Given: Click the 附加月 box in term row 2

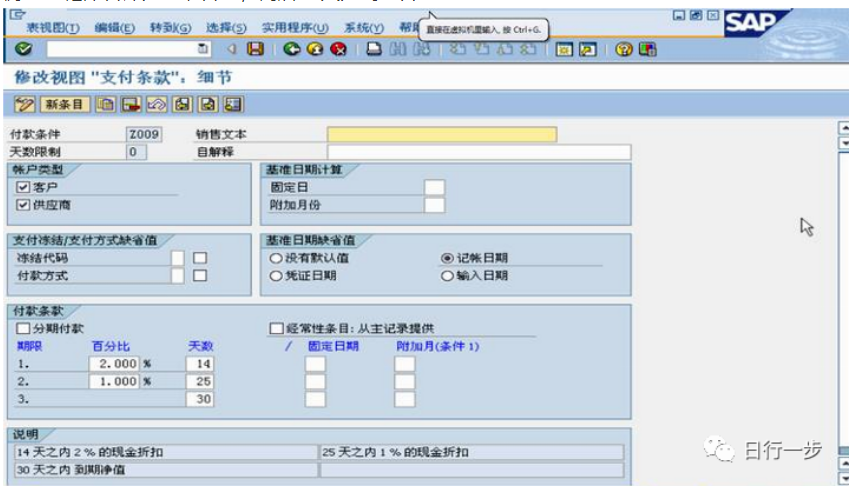Looking at the screenshot, I should [x=405, y=381].
